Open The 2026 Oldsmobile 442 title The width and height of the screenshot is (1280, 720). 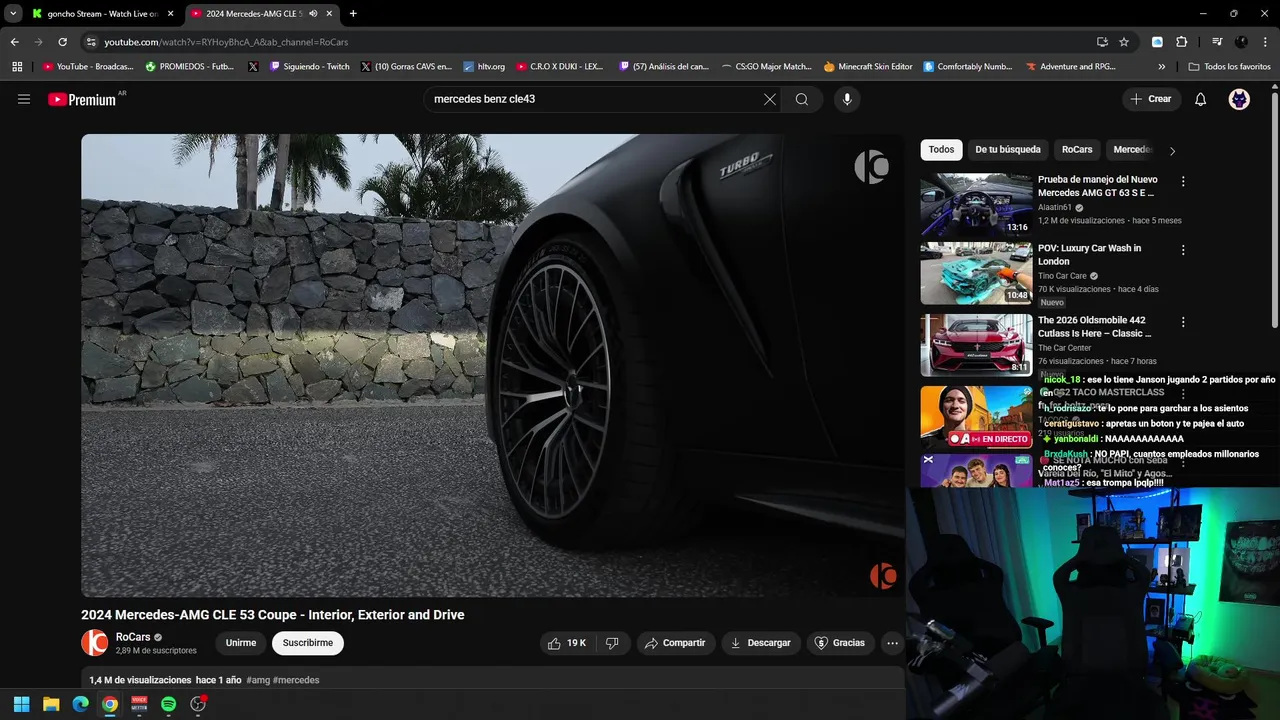click(x=1095, y=327)
